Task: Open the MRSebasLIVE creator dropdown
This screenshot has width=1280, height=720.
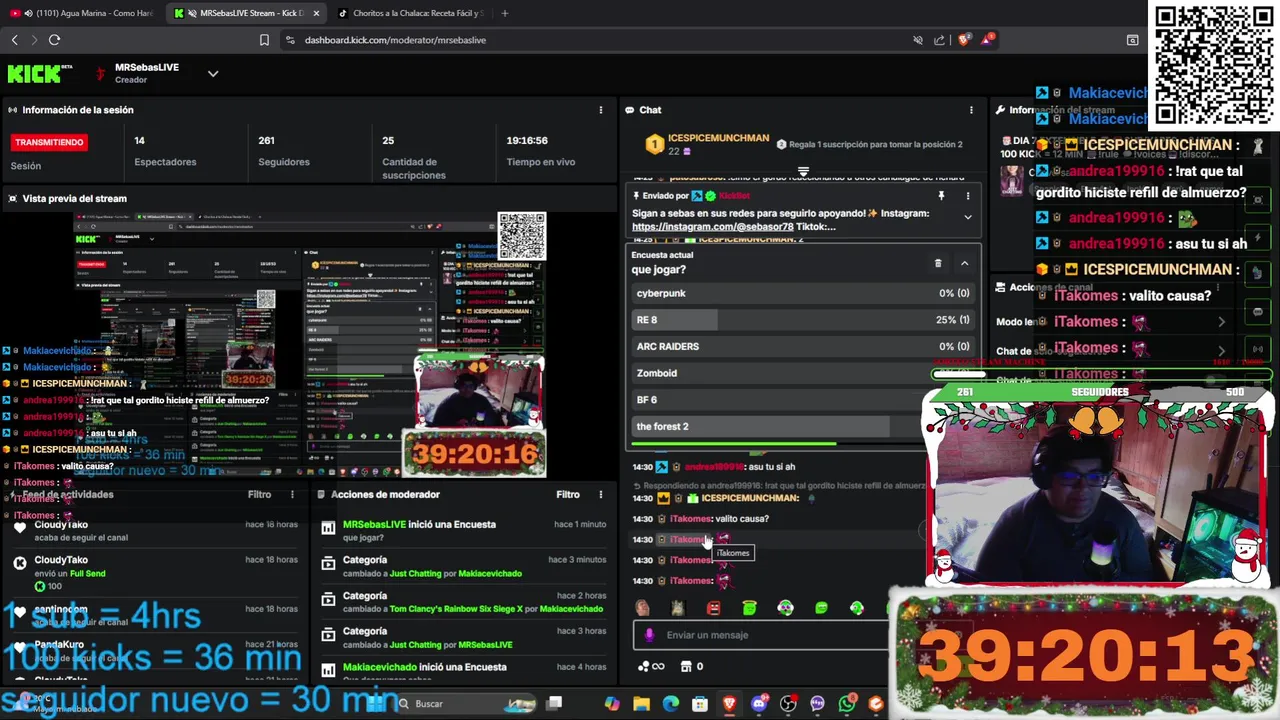Action: (x=213, y=73)
